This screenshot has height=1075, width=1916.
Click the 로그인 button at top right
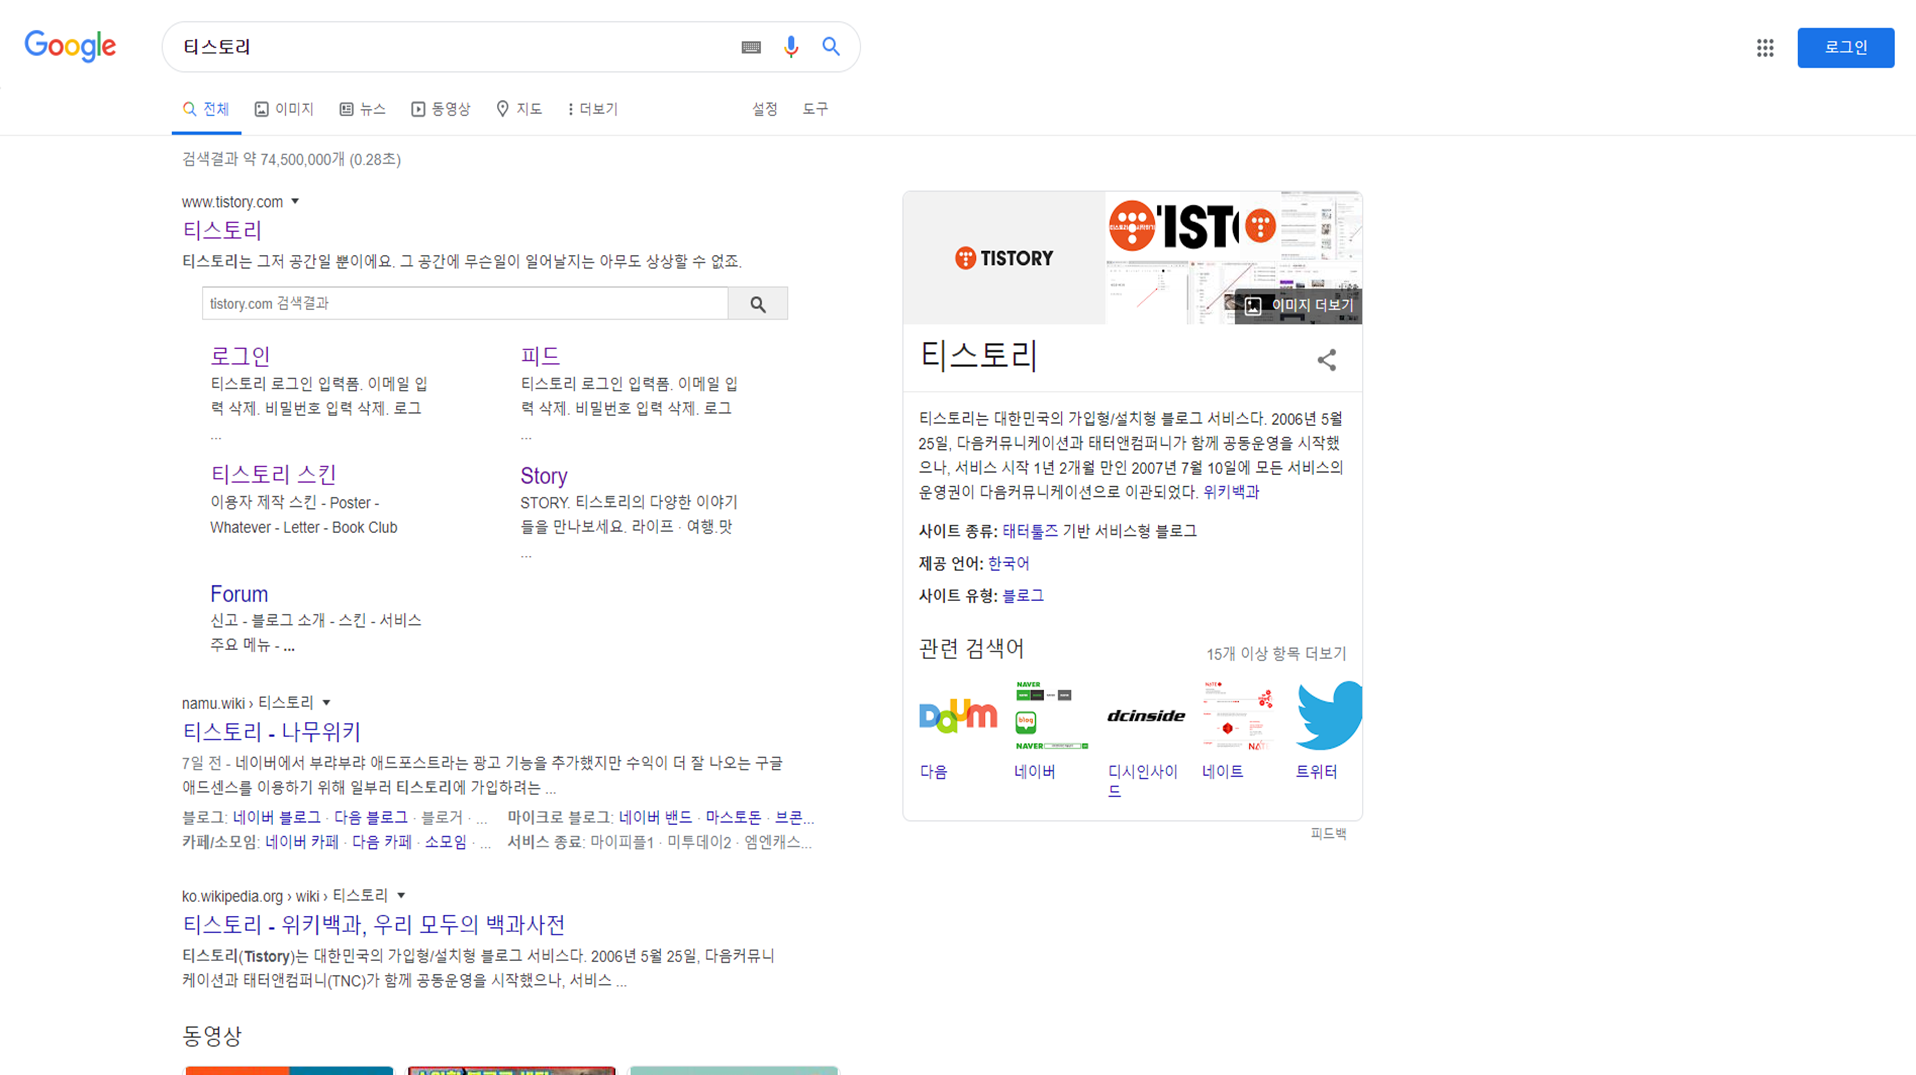pos(1845,48)
